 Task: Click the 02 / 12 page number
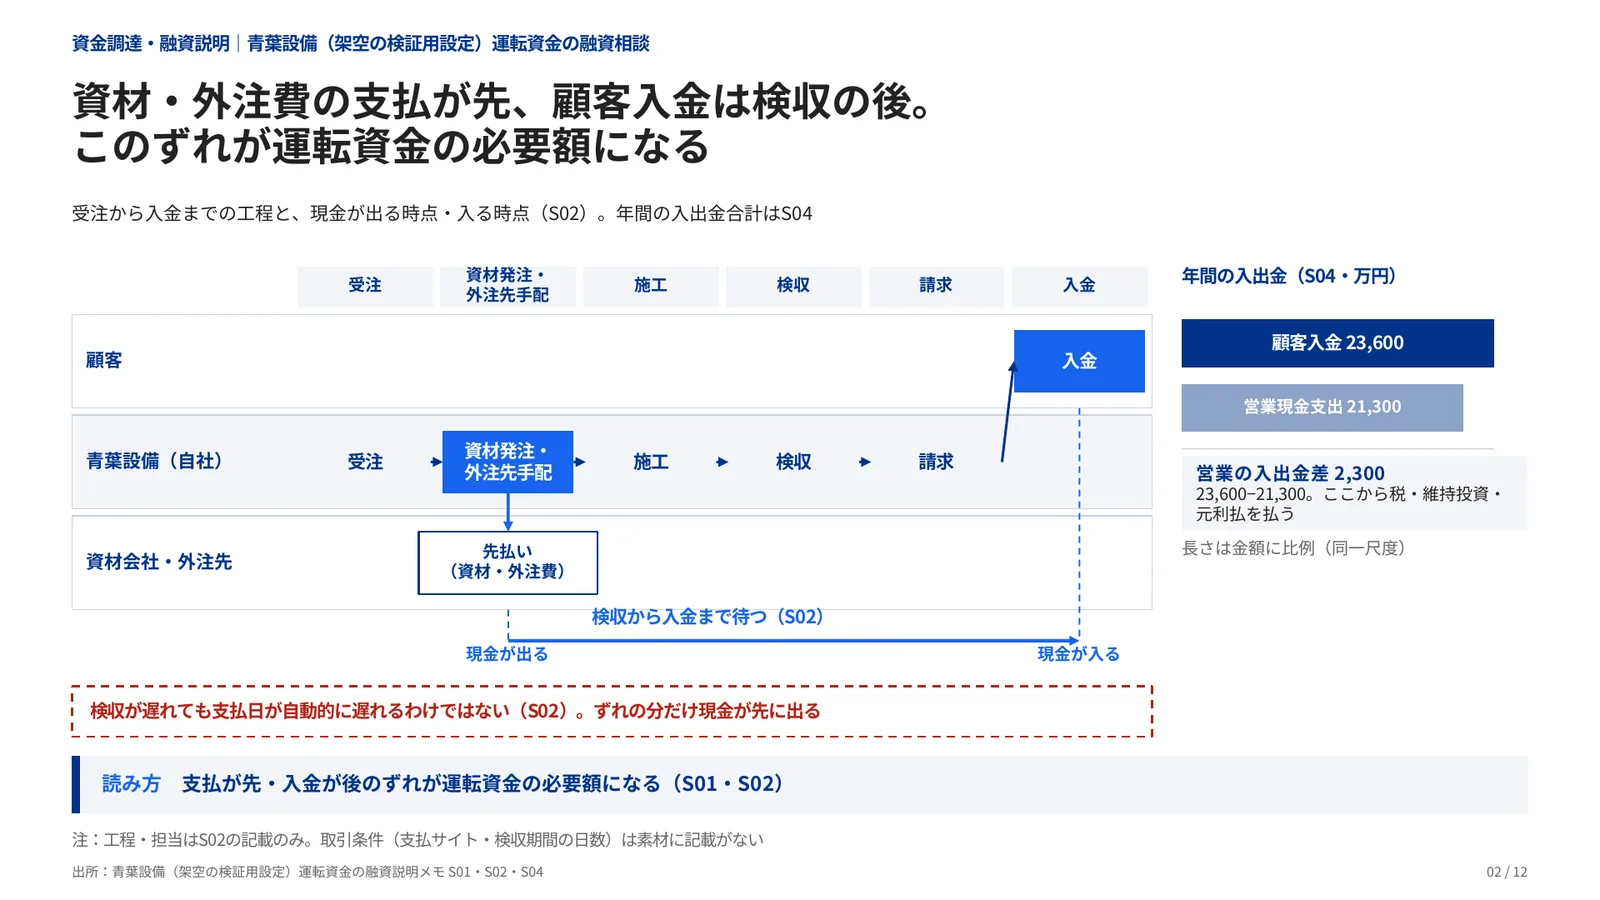[1507, 872]
